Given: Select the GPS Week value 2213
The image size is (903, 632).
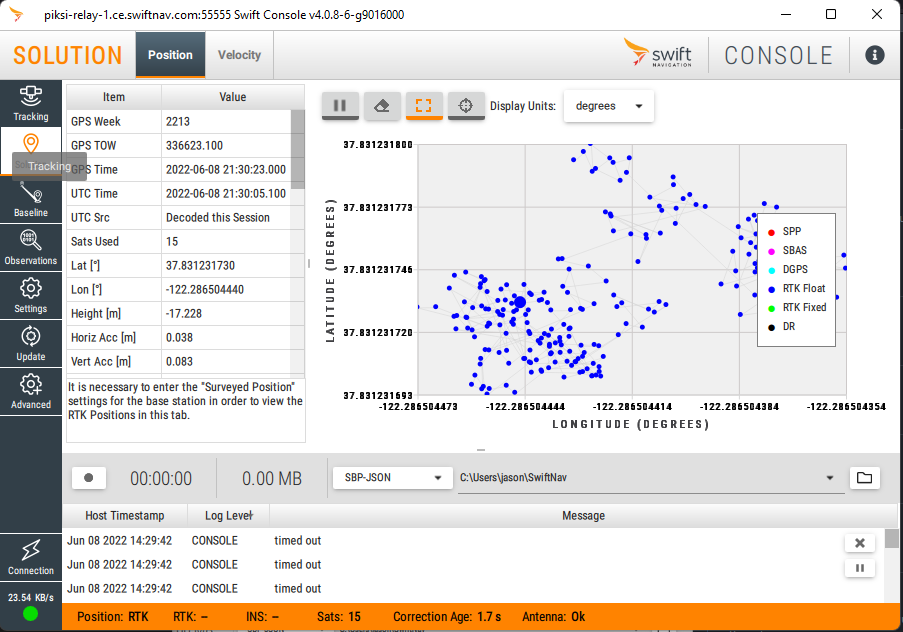Looking at the screenshot, I should [x=226, y=122].
